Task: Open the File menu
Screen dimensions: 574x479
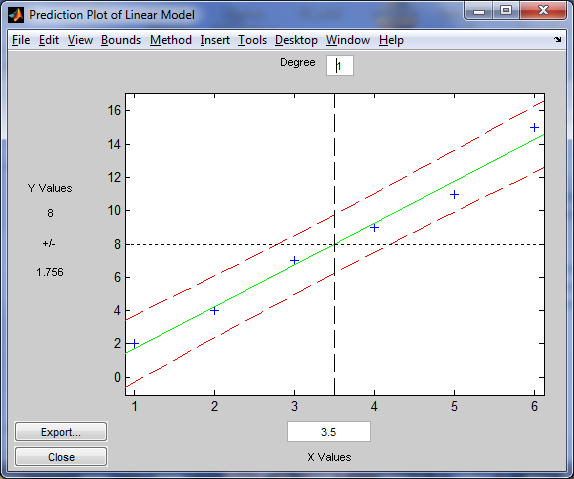Action: tap(21, 40)
